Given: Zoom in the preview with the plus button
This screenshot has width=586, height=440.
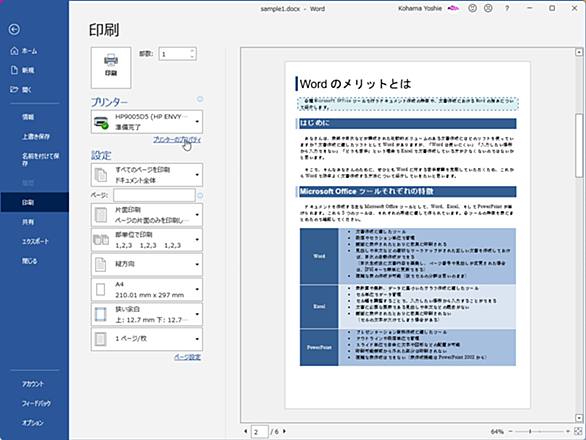Looking at the screenshot, I should pos(568,431).
